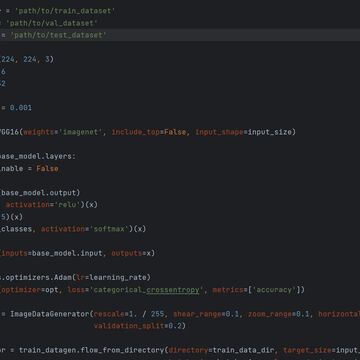Click the value 3 in the input shape tuple
Screen dimensions: 360x360
[x=47, y=59]
